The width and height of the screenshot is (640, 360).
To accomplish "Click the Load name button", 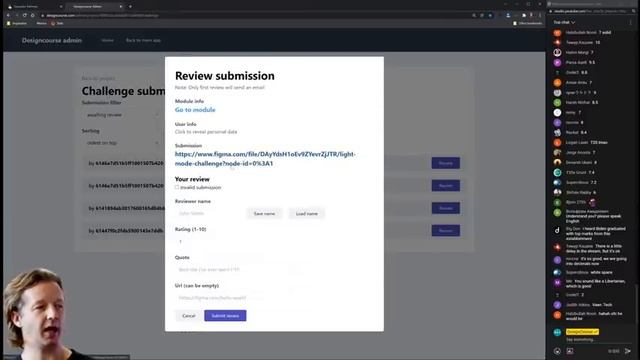I will 307,213.
